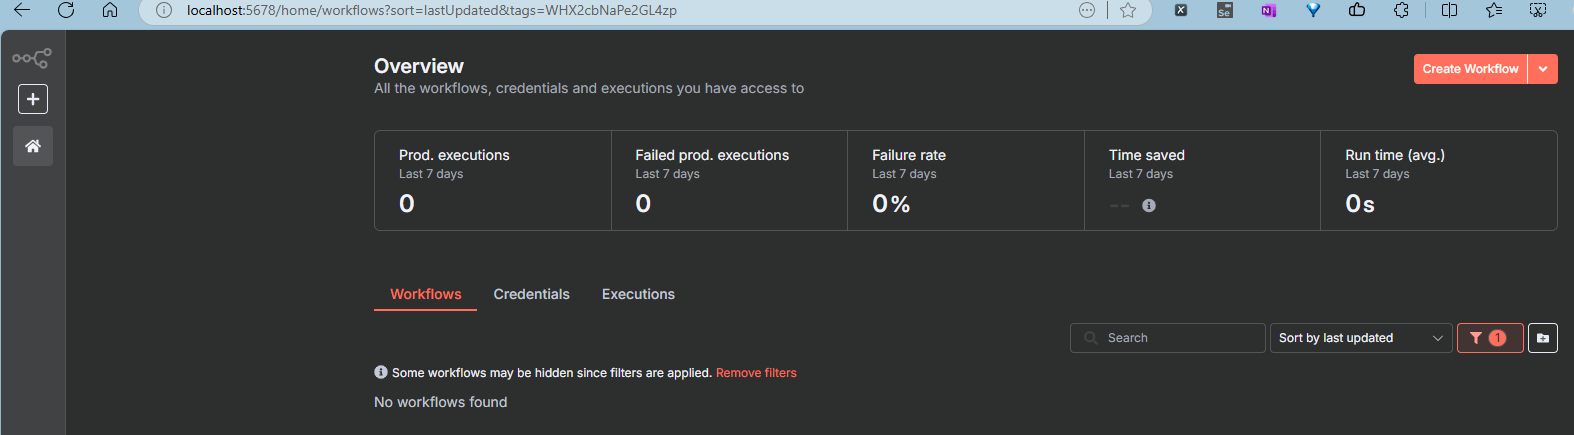Click the Remove filters link
Viewport: 1574px width, 435px height.
(756, 373)
